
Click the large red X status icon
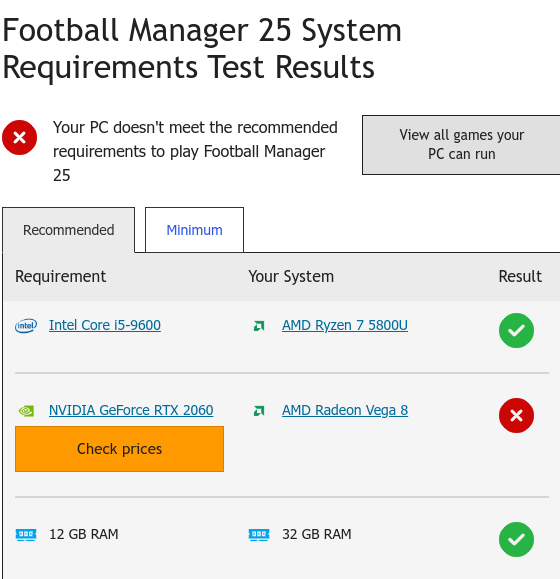[20, 137]
